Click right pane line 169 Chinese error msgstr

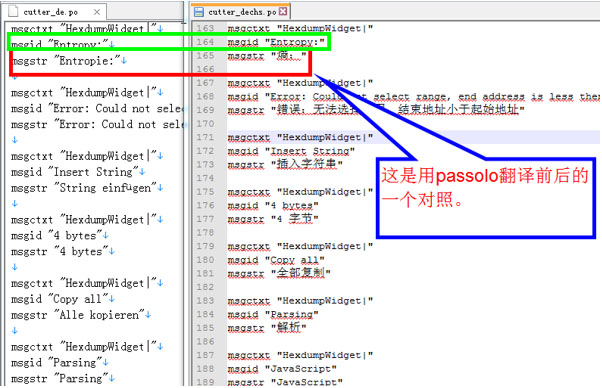376,110
